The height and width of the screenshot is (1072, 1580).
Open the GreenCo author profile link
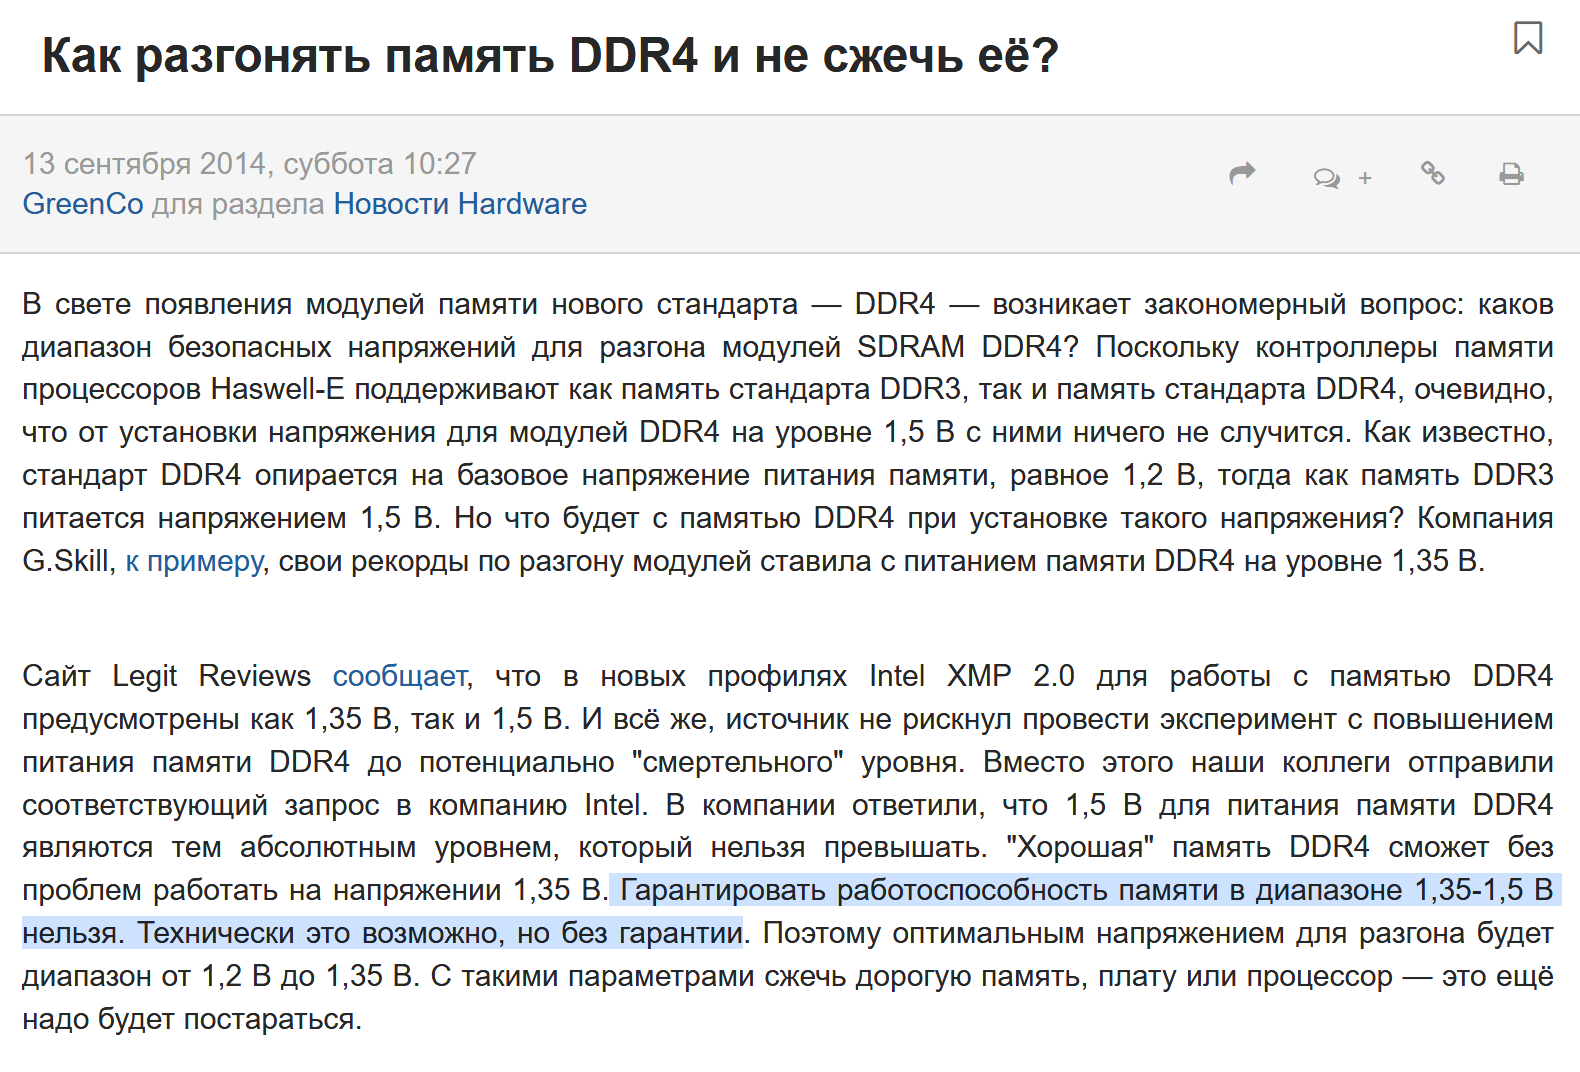click(x=83, y=204)
